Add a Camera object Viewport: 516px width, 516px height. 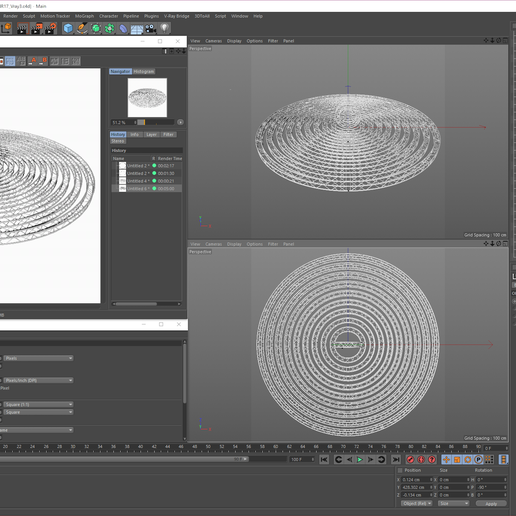(x=151, y=29)
